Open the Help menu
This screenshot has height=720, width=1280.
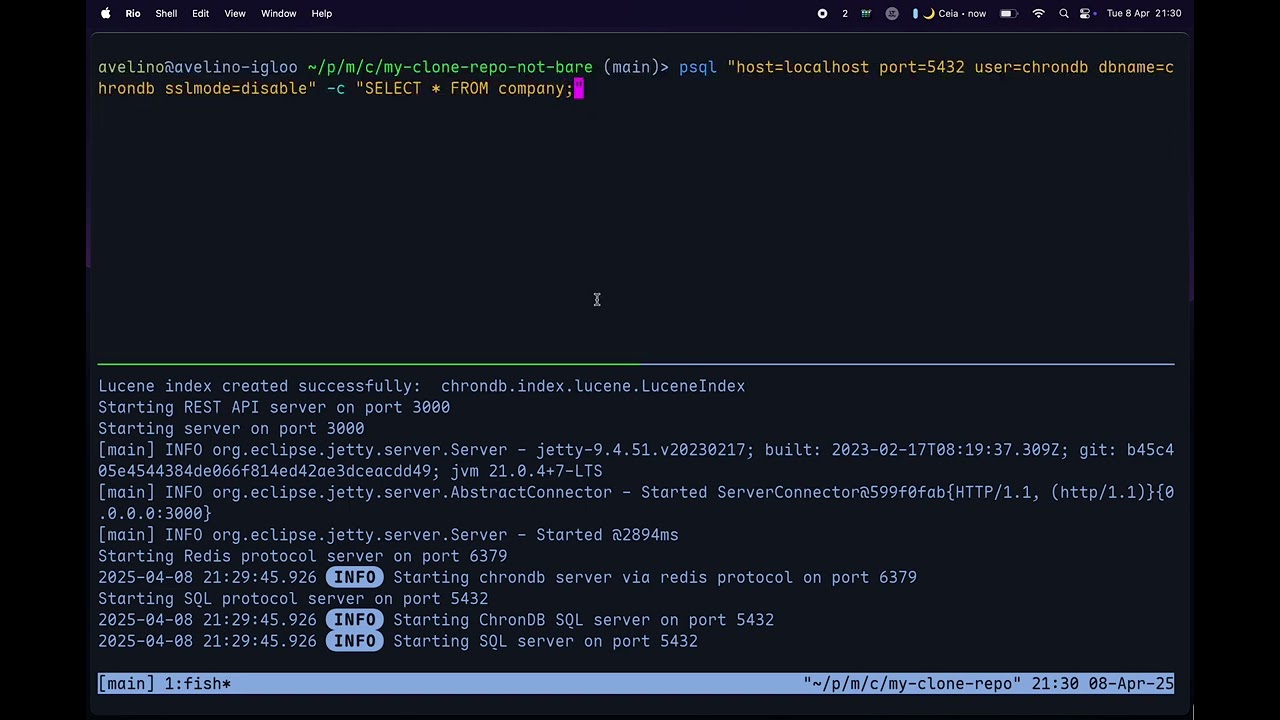[x=322, y=13]
